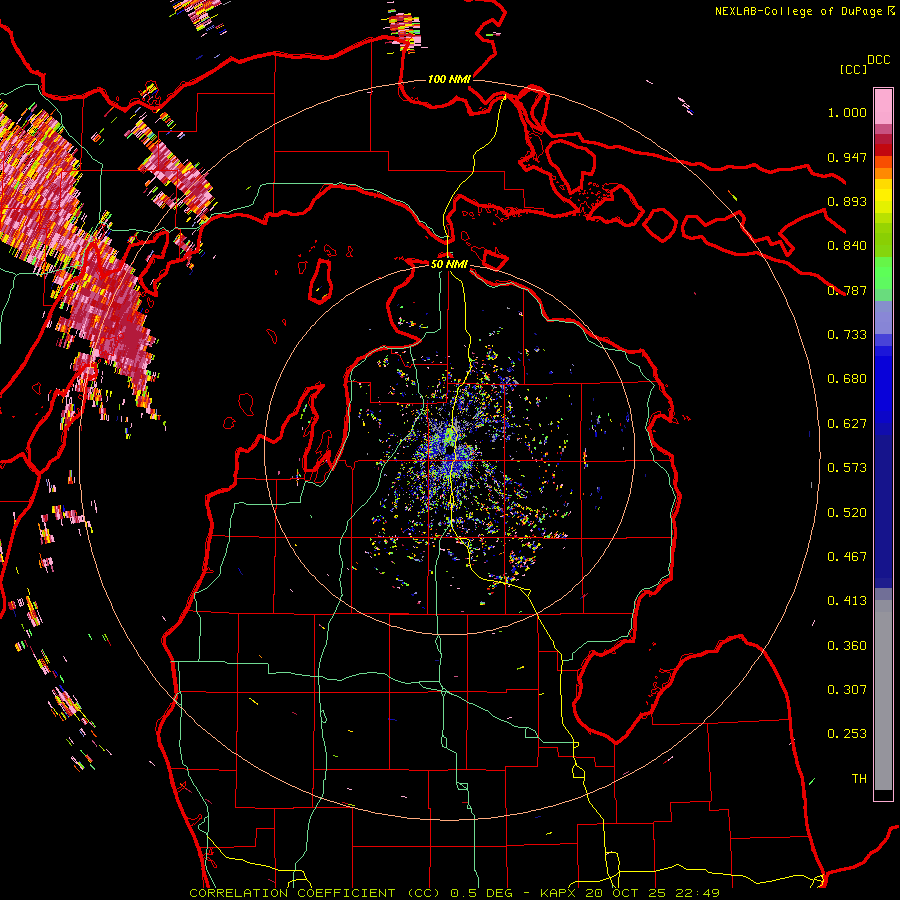Click the pink 1.000 color bar segment

(x=883, y=107)
